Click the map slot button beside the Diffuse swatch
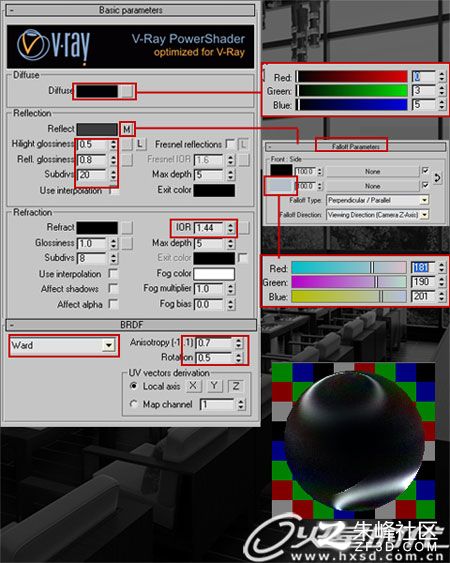Viewport: 450px width, 563px height. pyautogui.click(x=126, y=91)
